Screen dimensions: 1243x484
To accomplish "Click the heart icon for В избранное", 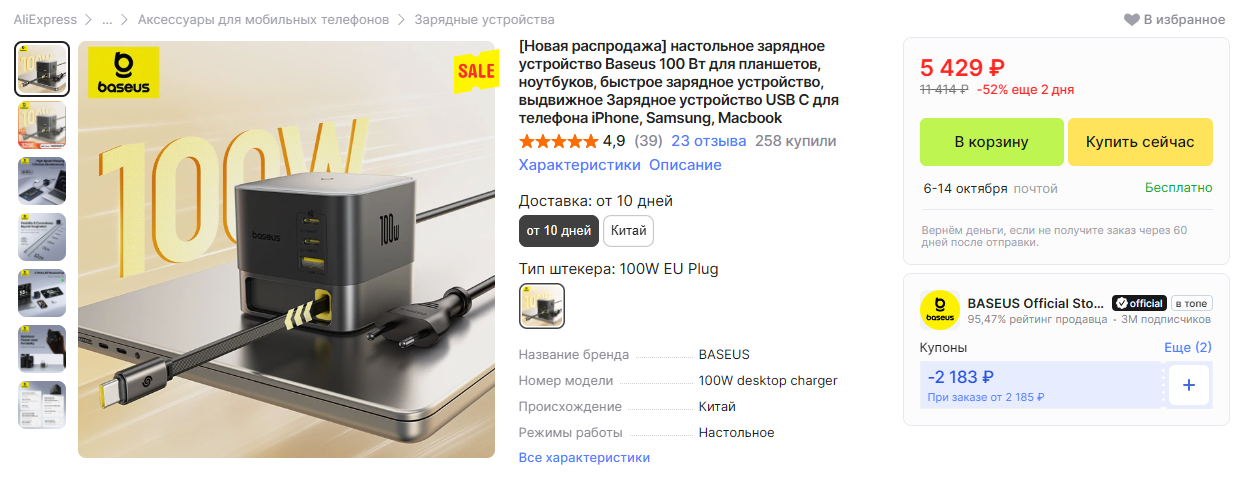I will point(1132,20).
